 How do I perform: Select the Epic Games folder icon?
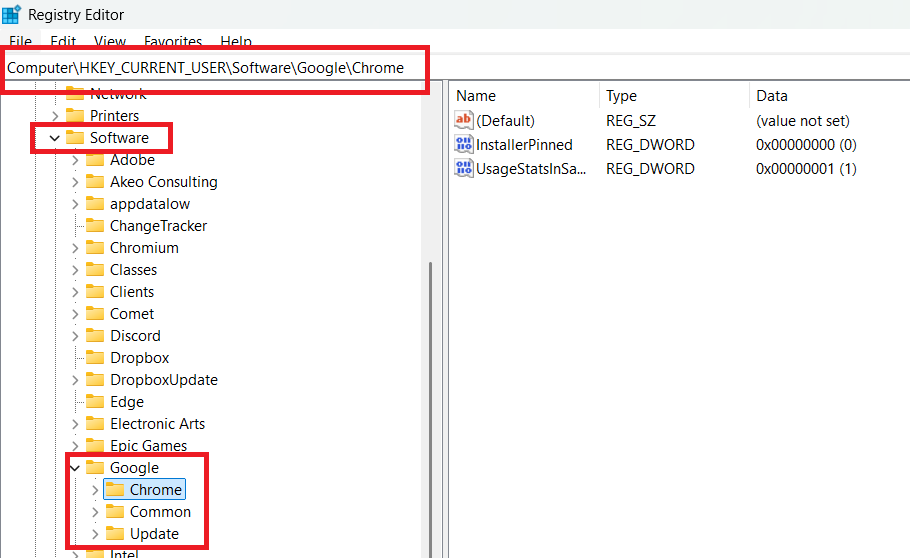[x=95, y=445]
